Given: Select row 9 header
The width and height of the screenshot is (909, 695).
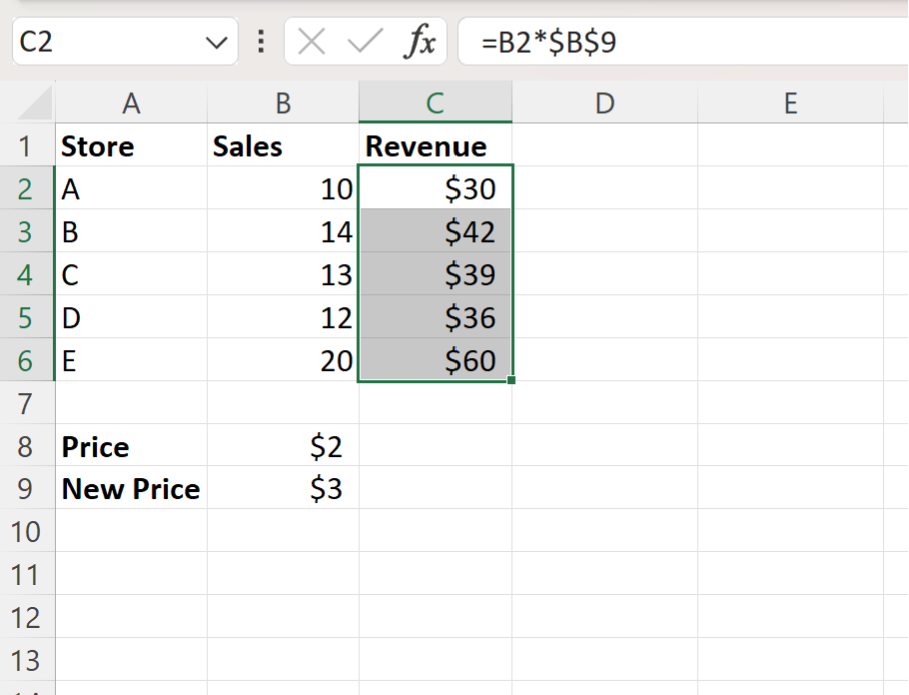Looking at the screenshot, I should [x=27, y=489].
